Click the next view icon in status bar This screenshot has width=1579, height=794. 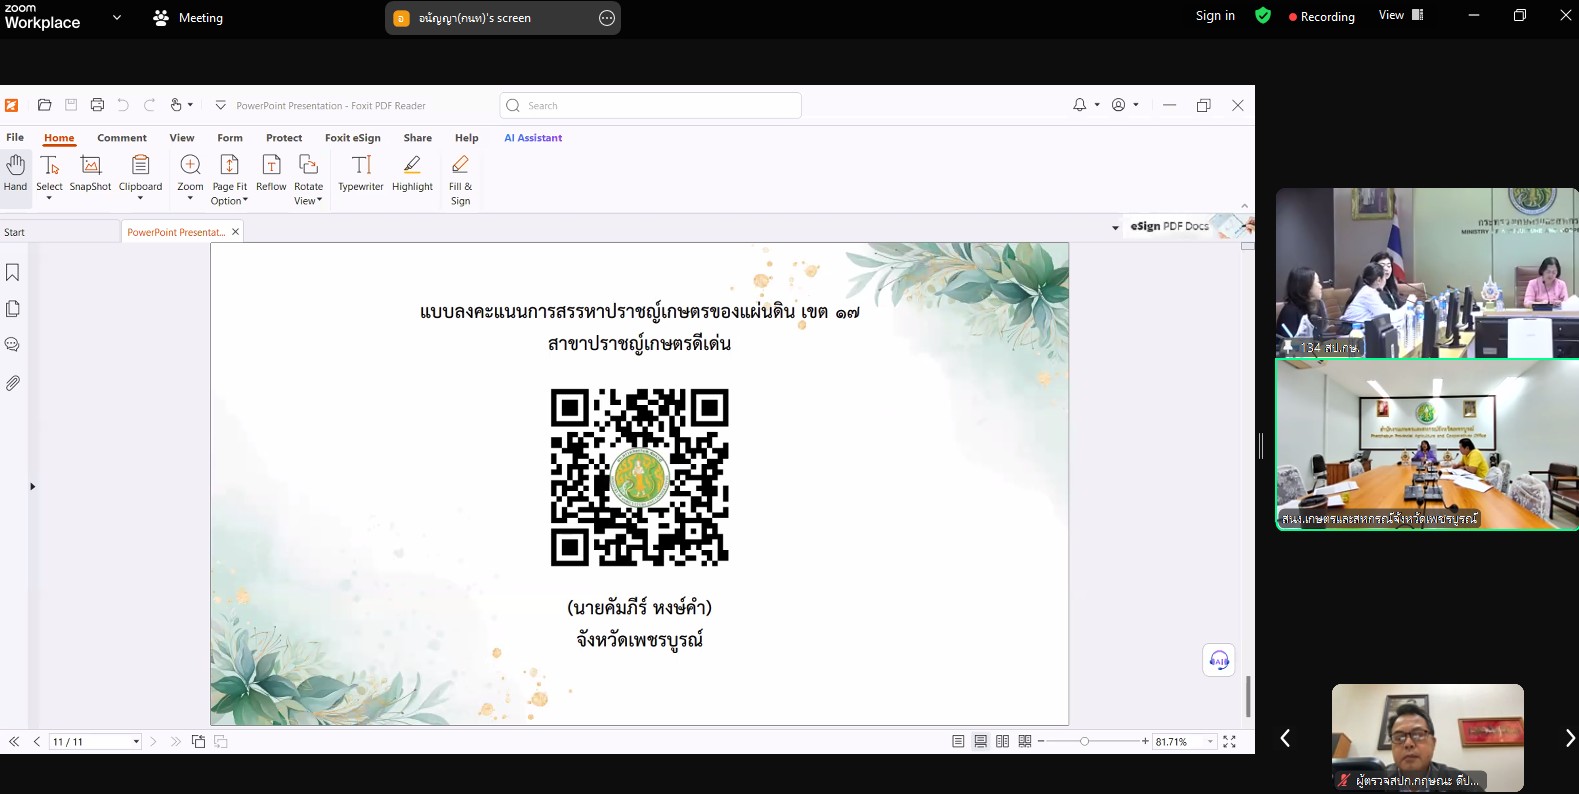click(221, 741)
